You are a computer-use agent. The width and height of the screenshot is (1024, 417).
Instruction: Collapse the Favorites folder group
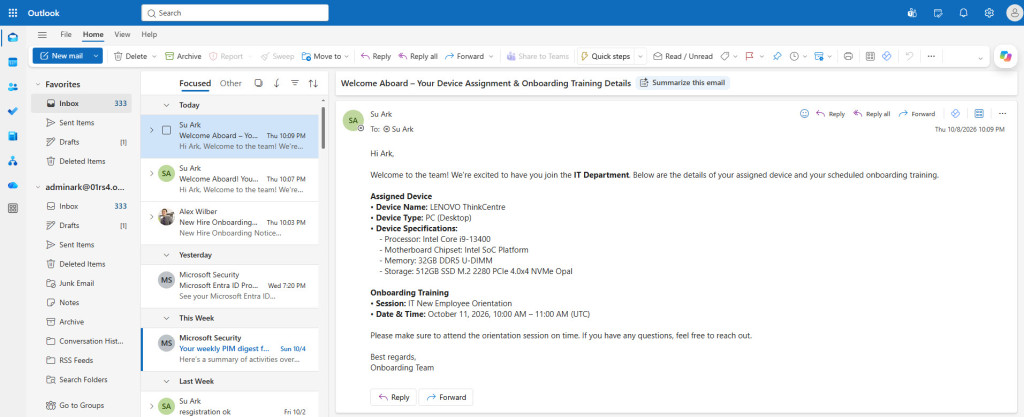point(38,84)
